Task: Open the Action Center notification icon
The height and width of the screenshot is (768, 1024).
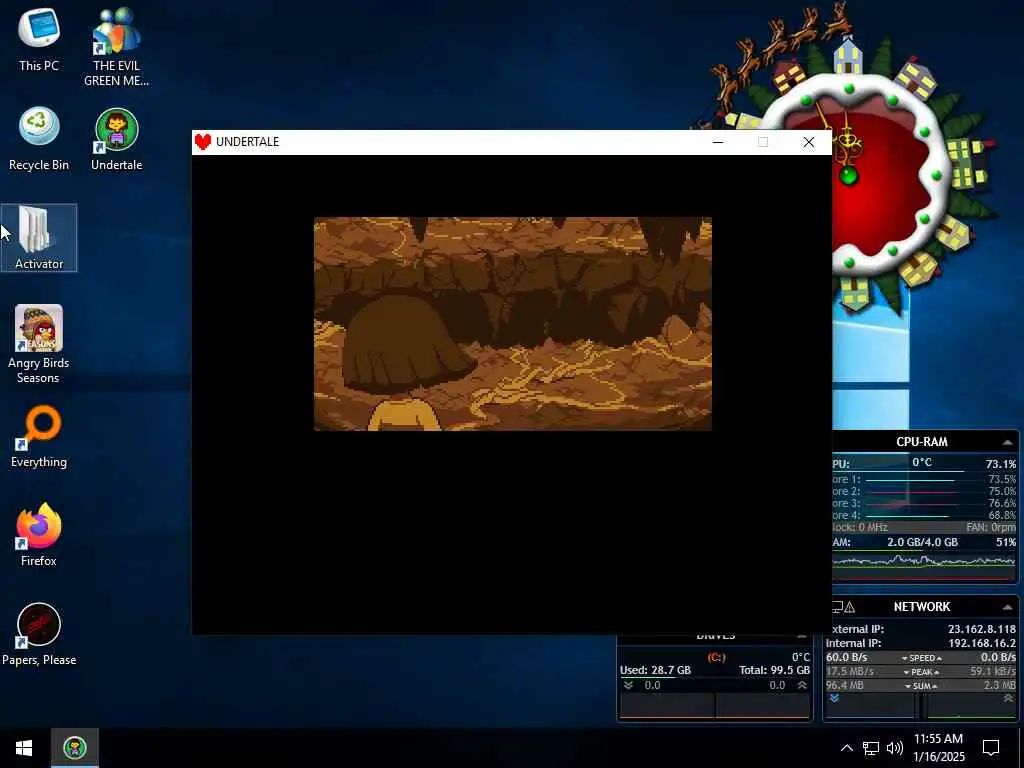Action: [x=991, y=748]
